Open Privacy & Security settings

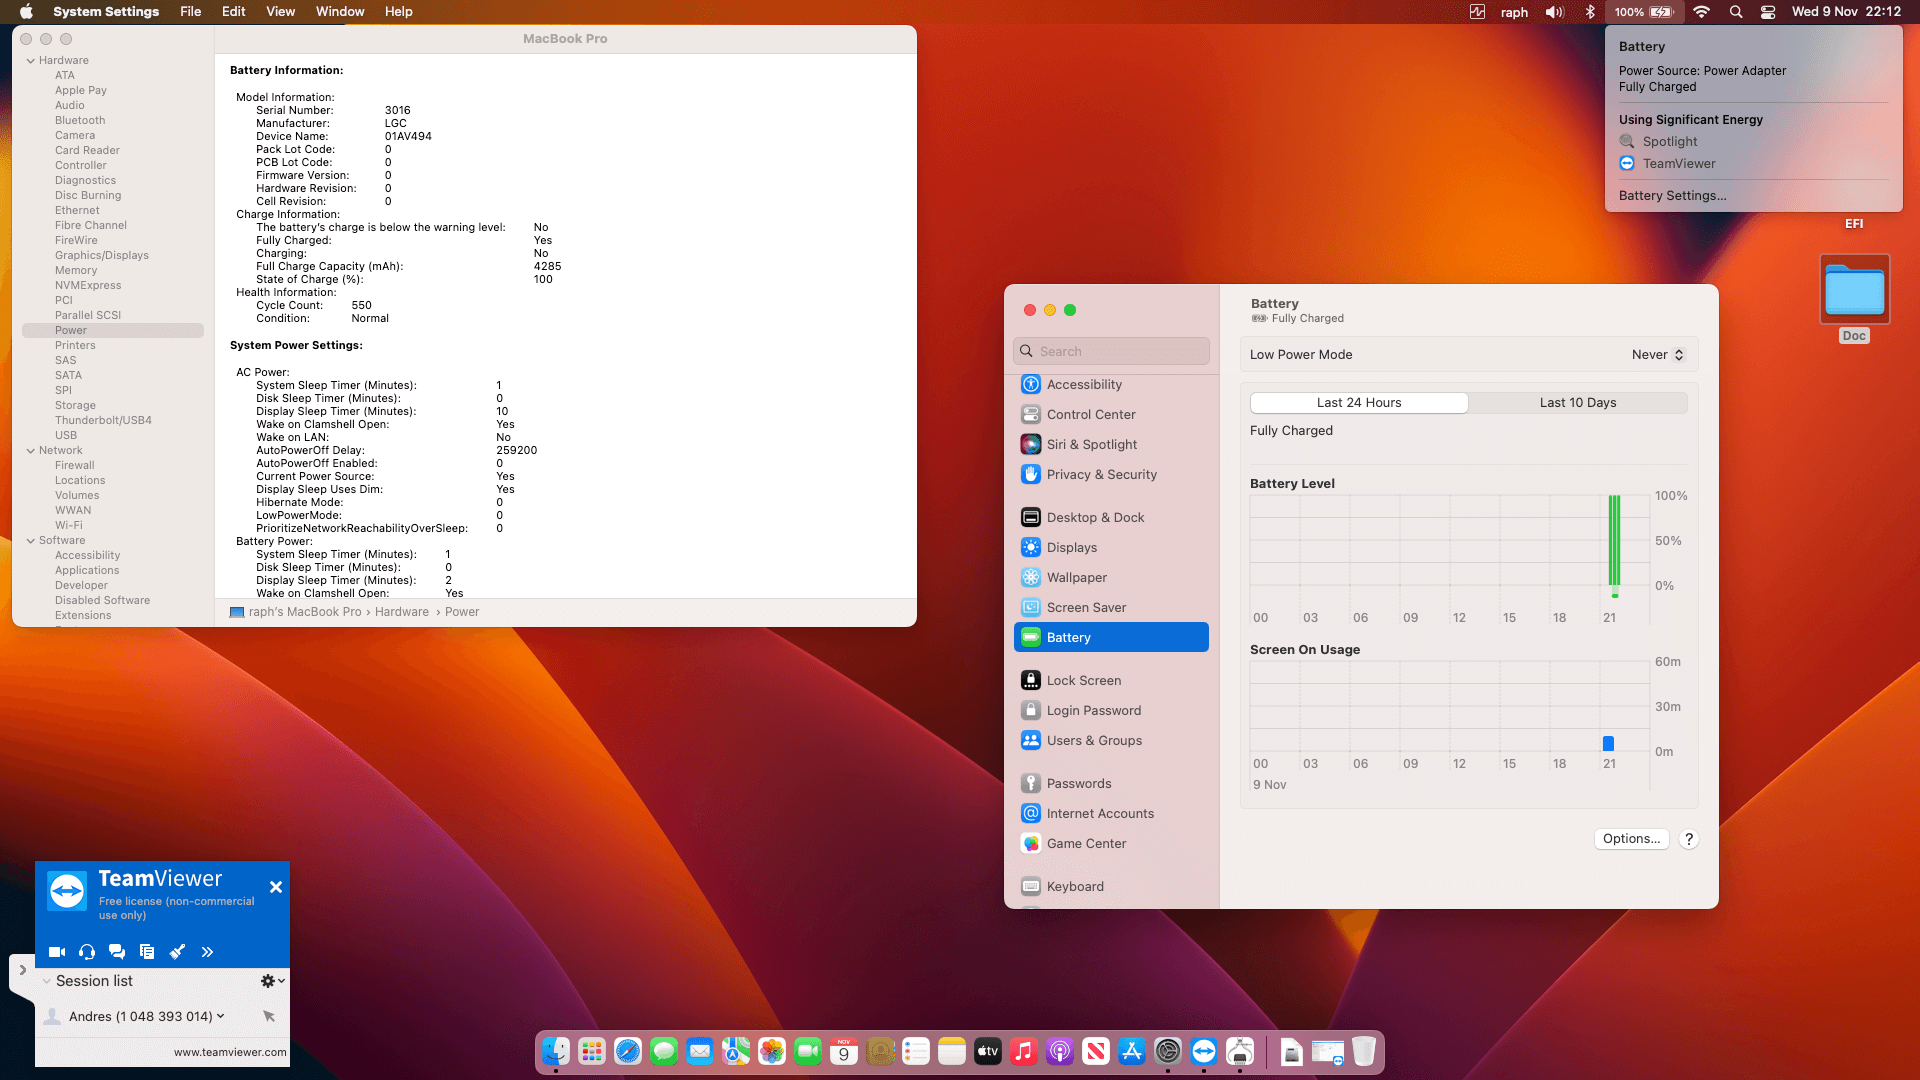(x=1111, y=475)
